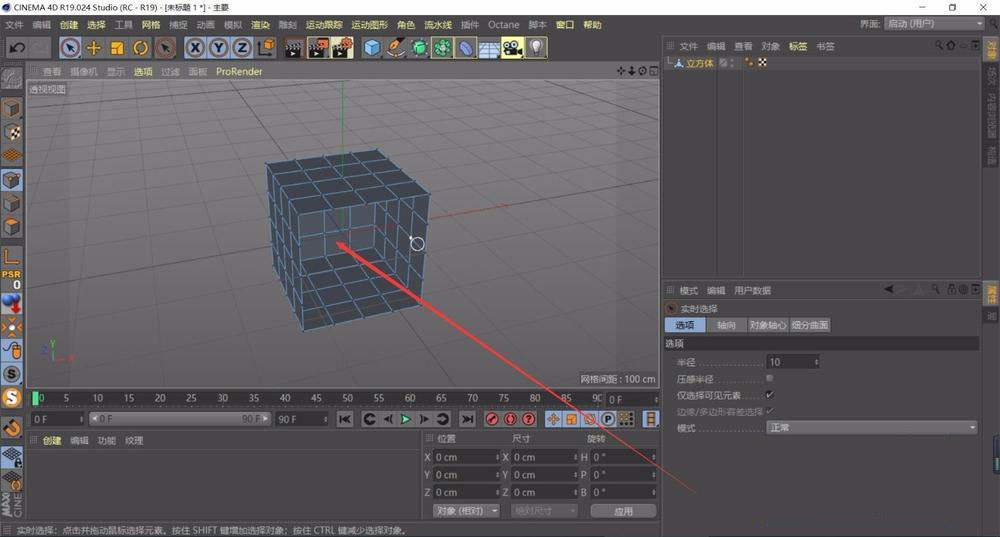Click Render View clapperboard icon
This screenshot has height=537, width=1000.
pos(293,48)
